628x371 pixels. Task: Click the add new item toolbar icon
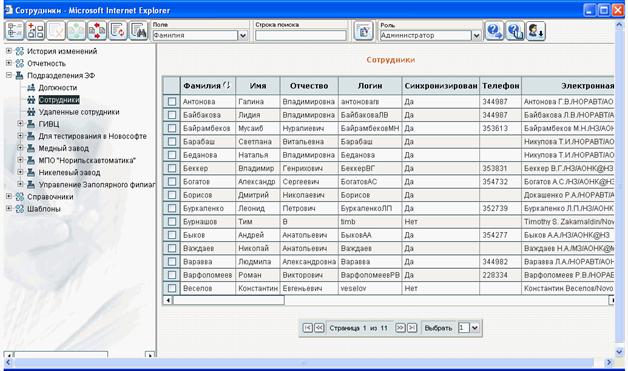click(35, 31)
